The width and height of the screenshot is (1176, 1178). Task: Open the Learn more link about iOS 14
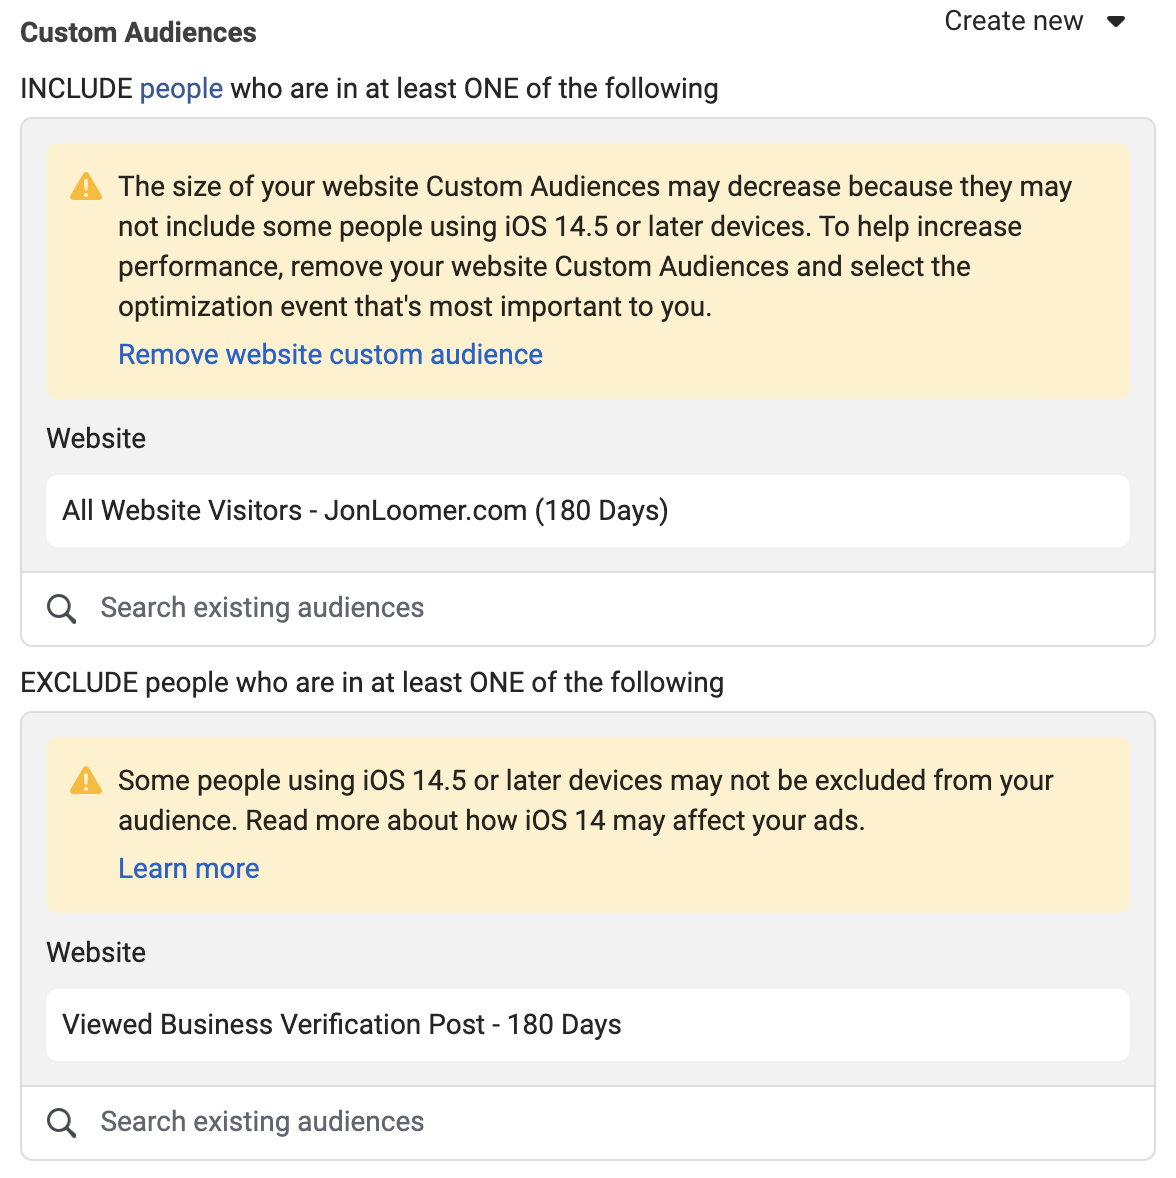[x=189, y=868]
